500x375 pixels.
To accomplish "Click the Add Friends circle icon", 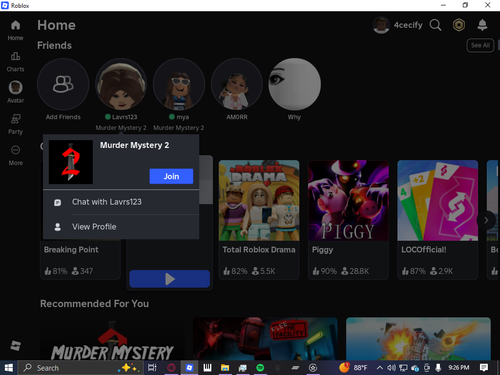I will coord(63,84).
